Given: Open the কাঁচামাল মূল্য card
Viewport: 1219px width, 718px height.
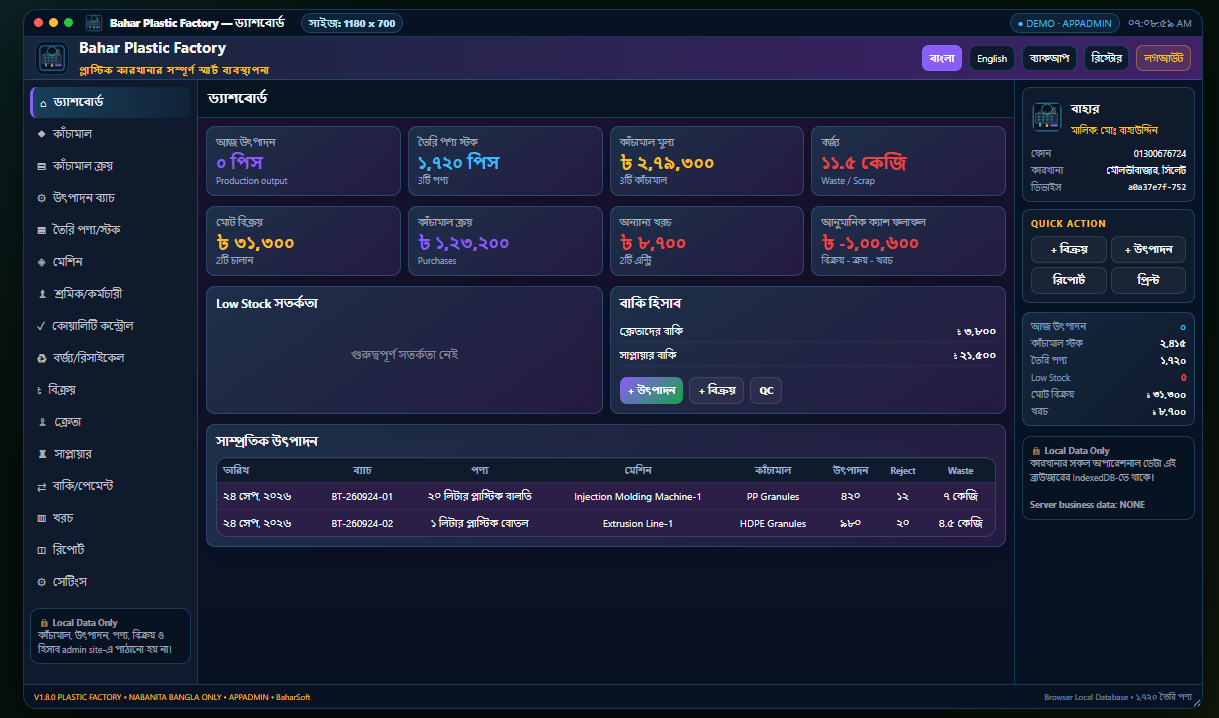Looking at the screenshot, I should [707, 161].
